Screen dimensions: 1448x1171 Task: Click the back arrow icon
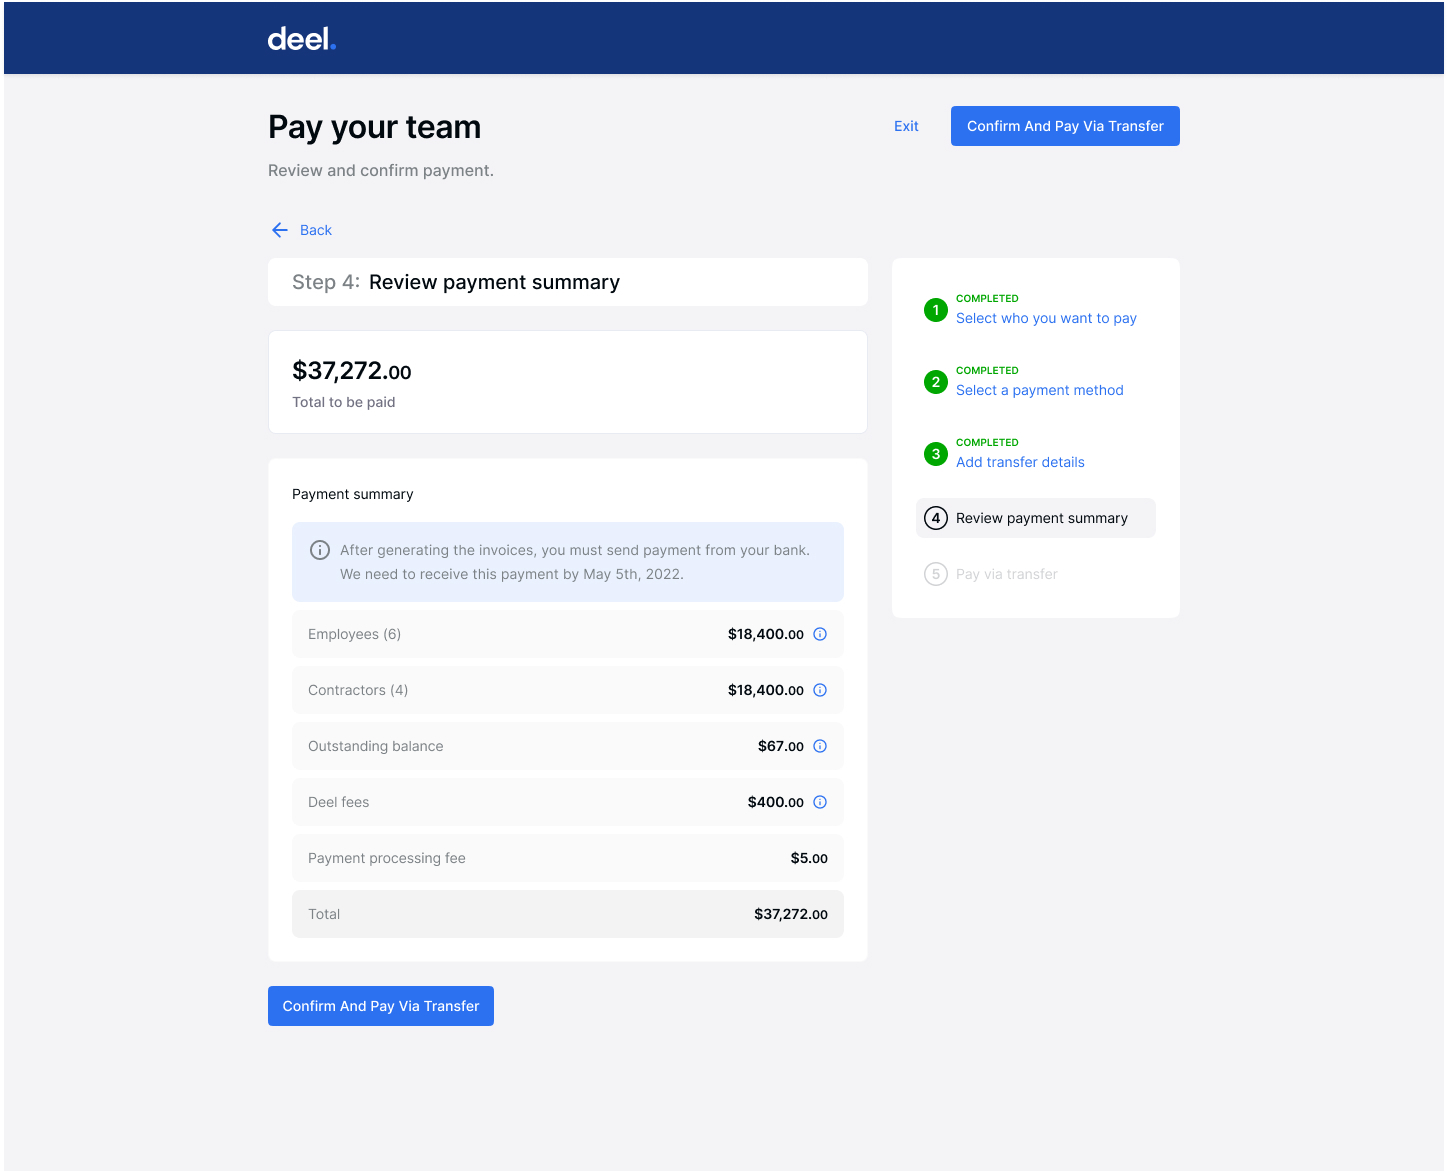[x=280, y=230]
